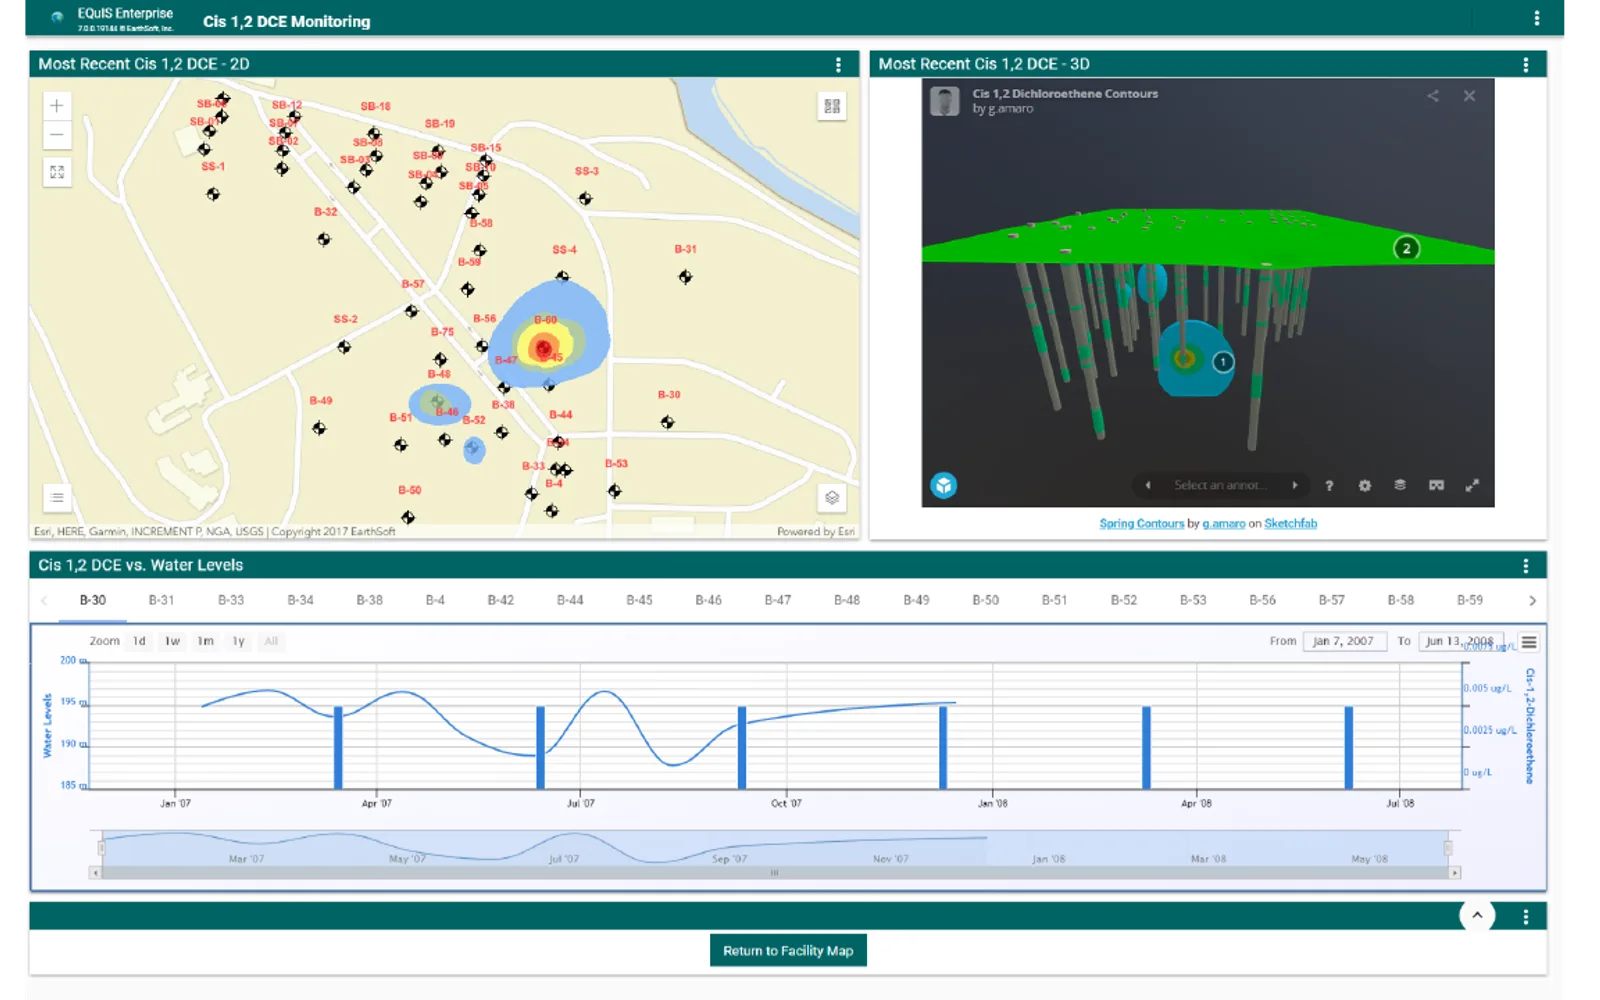Open the 3D widget options menu
This screenshot has height=1000, width=1600.
(x=1525, y=64)
